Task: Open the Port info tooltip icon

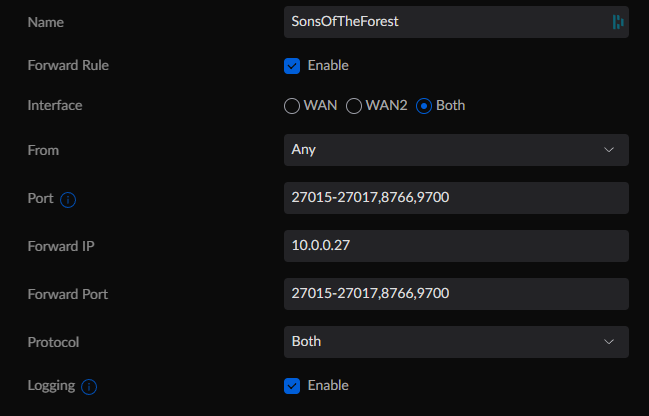Action: point(68,200)
